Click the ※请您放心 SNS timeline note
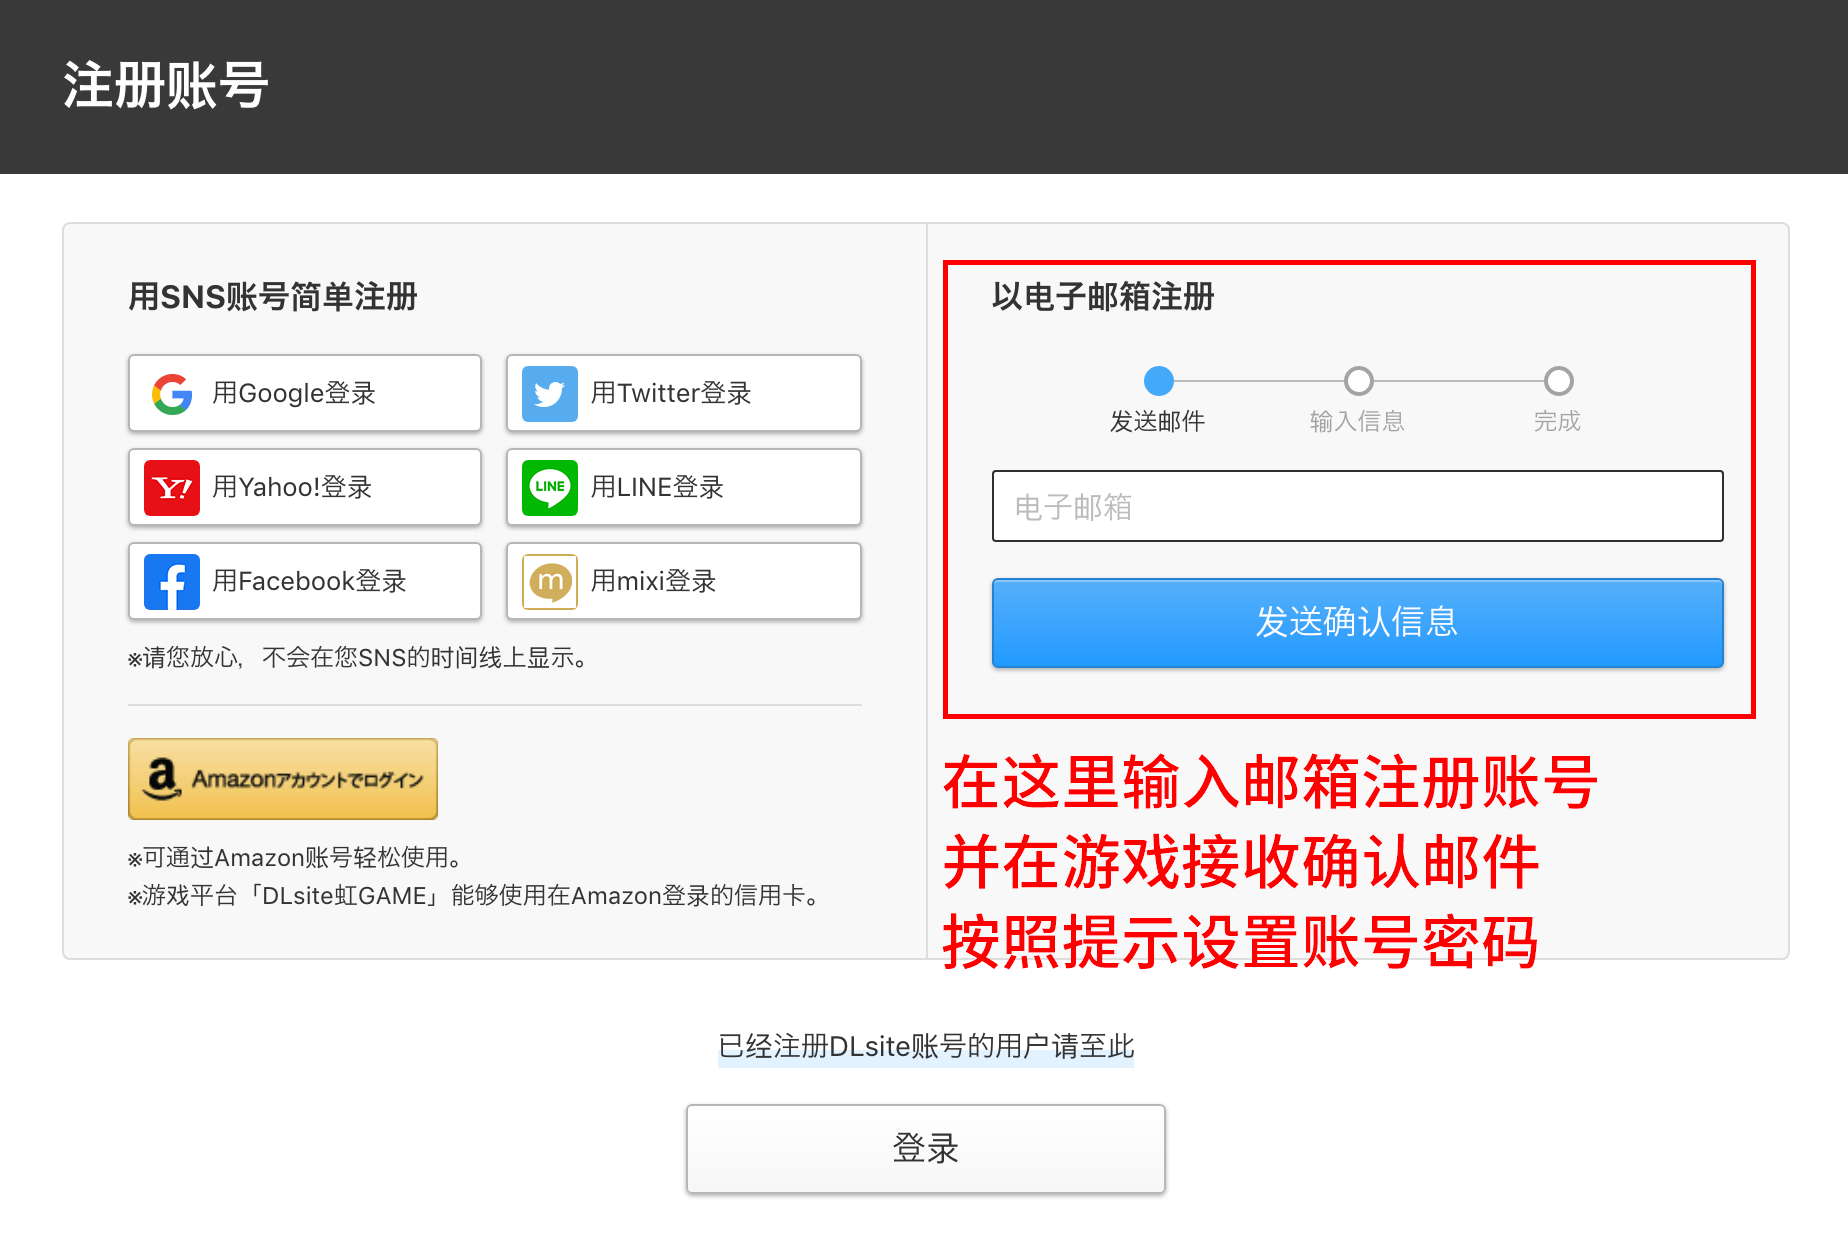This screenshot has width=1848, height=1254. pyautogui.click(x=358, y=658)
